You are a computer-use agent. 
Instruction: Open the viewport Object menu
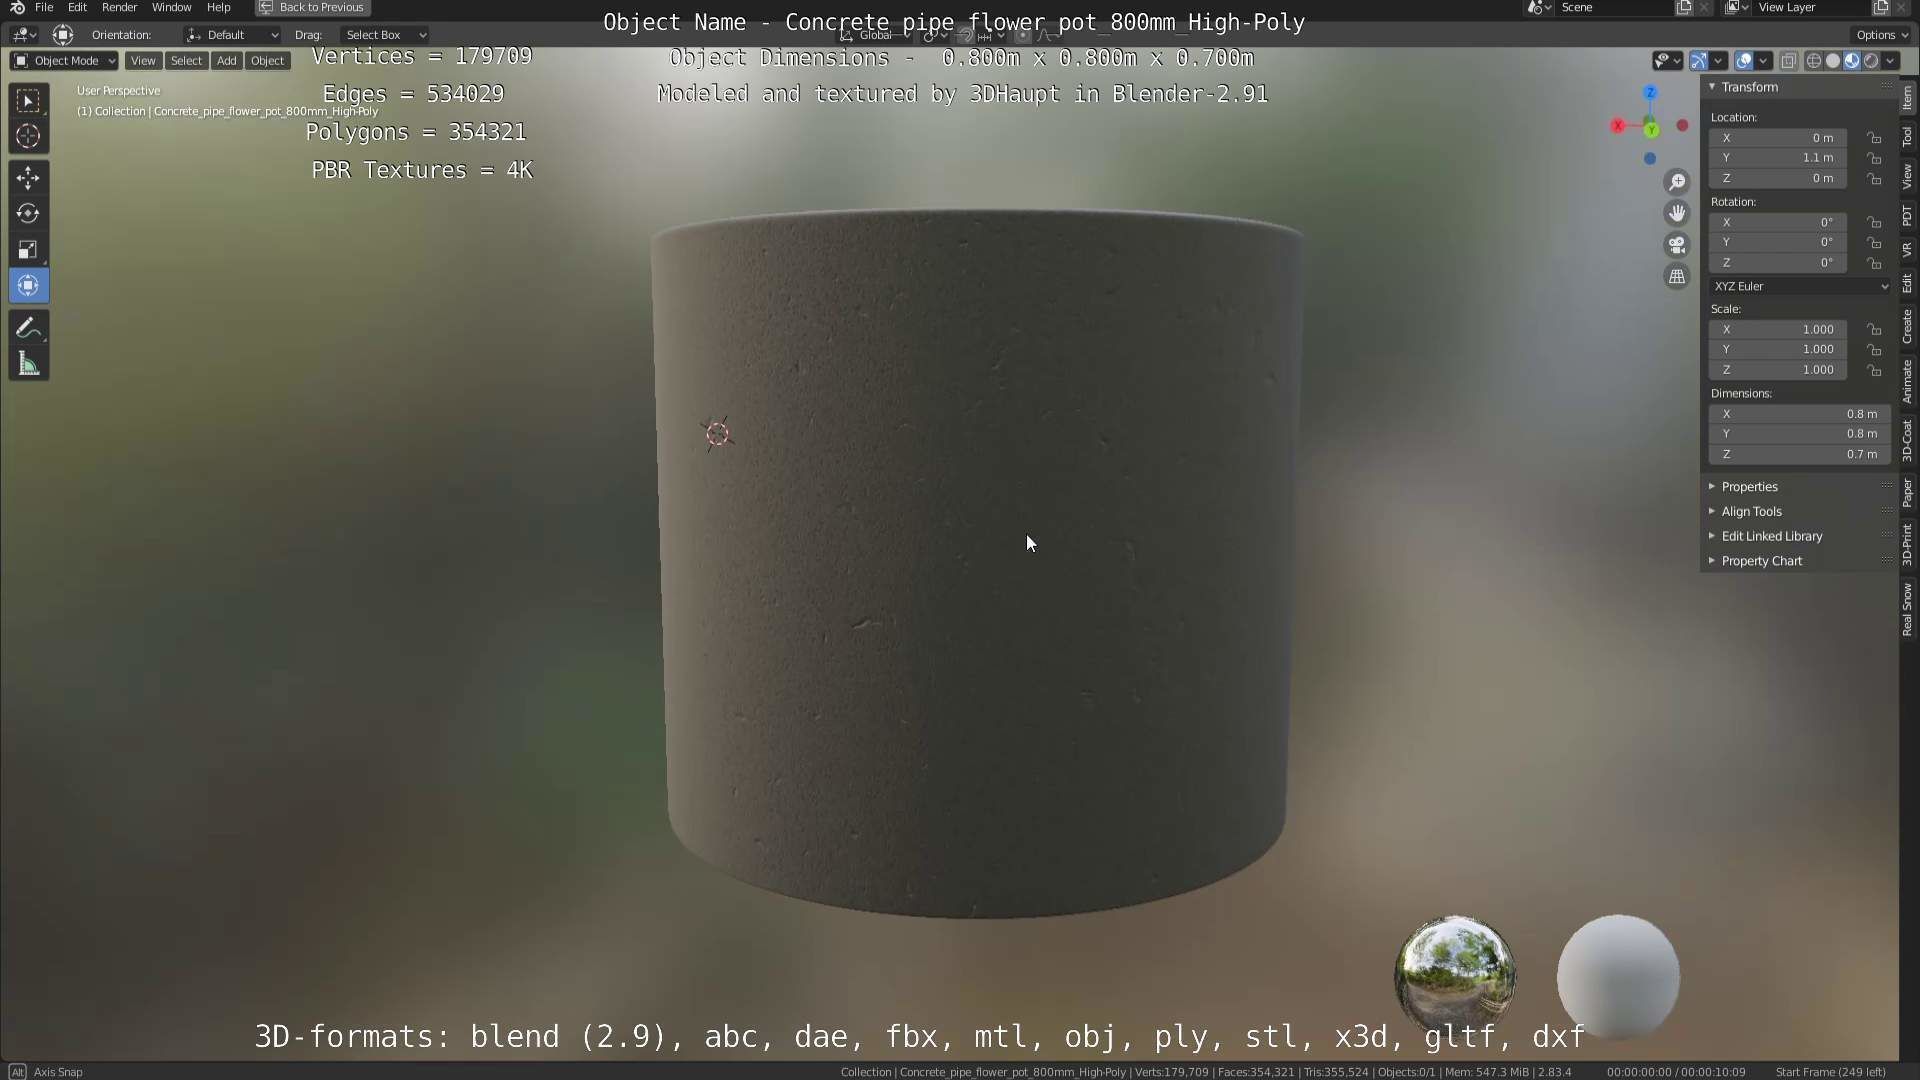coord(267,61)
